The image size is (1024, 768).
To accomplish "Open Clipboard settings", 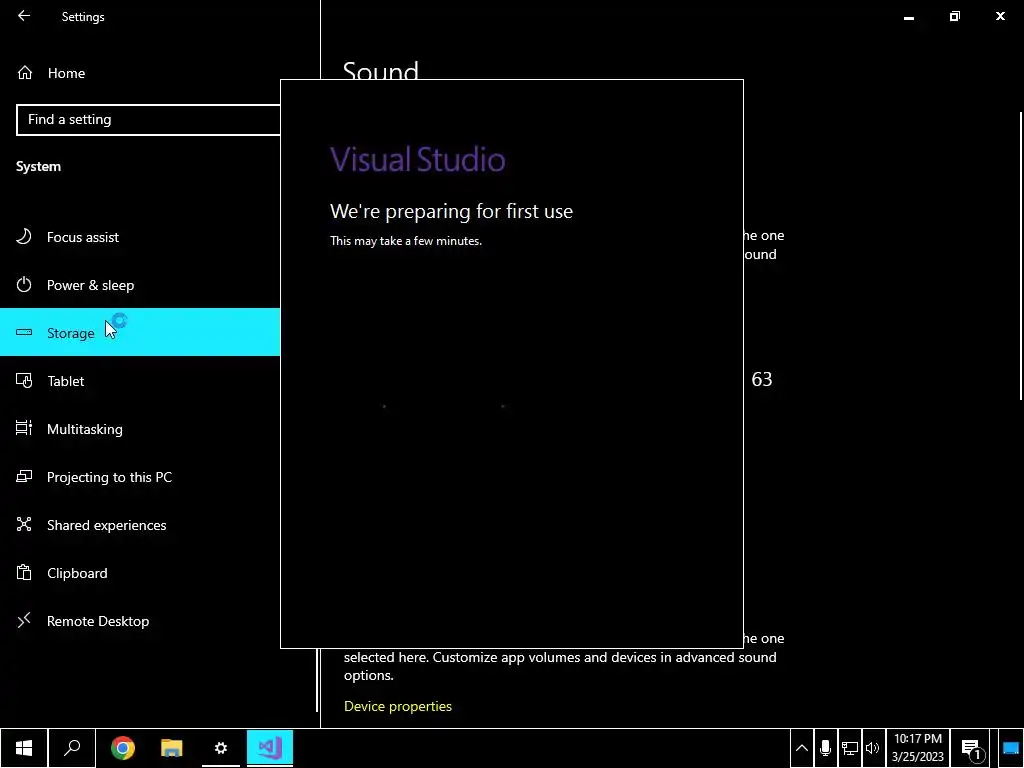I will point(140,573).
